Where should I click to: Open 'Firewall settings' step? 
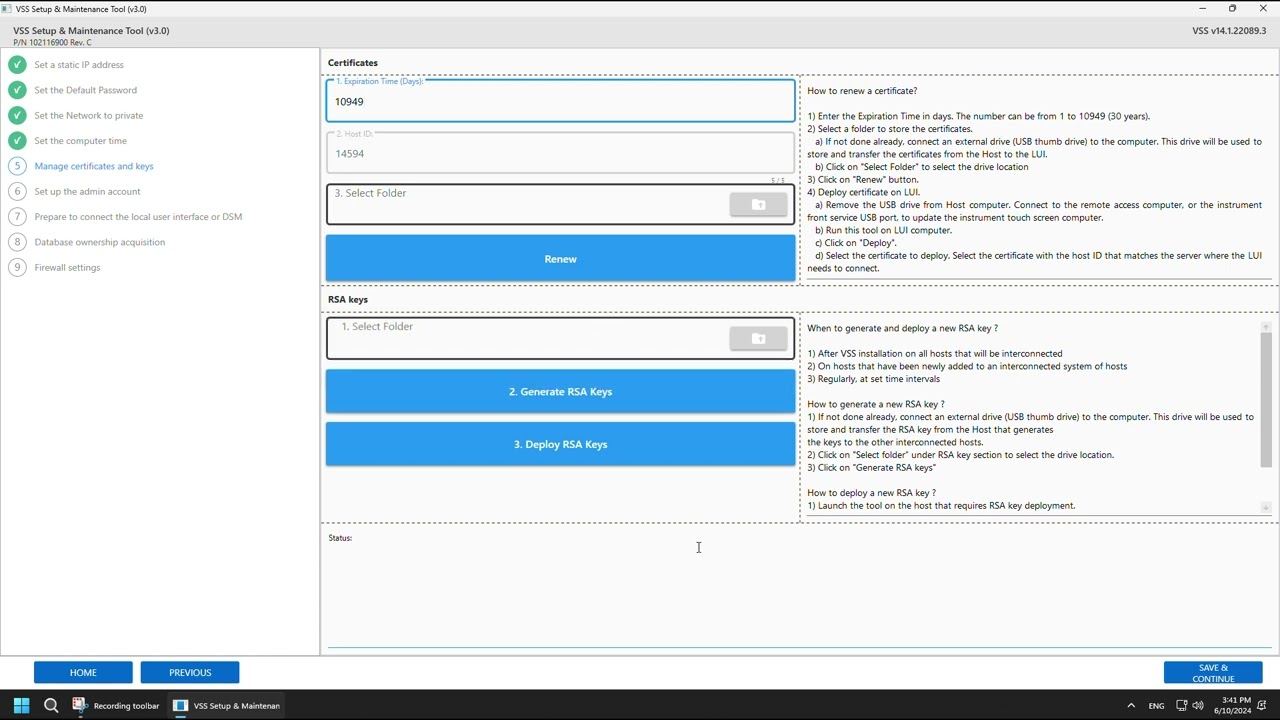tap(67, 267)
